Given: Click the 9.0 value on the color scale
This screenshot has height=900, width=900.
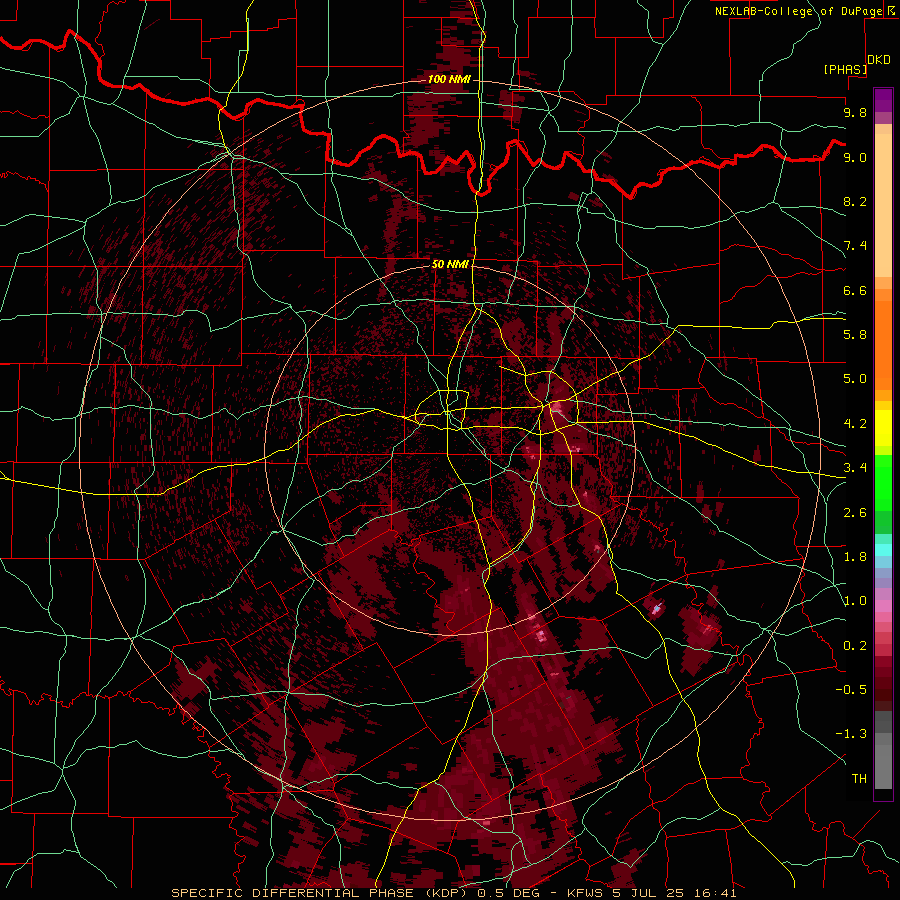Looking at the screenshot, I should [855, 157].
